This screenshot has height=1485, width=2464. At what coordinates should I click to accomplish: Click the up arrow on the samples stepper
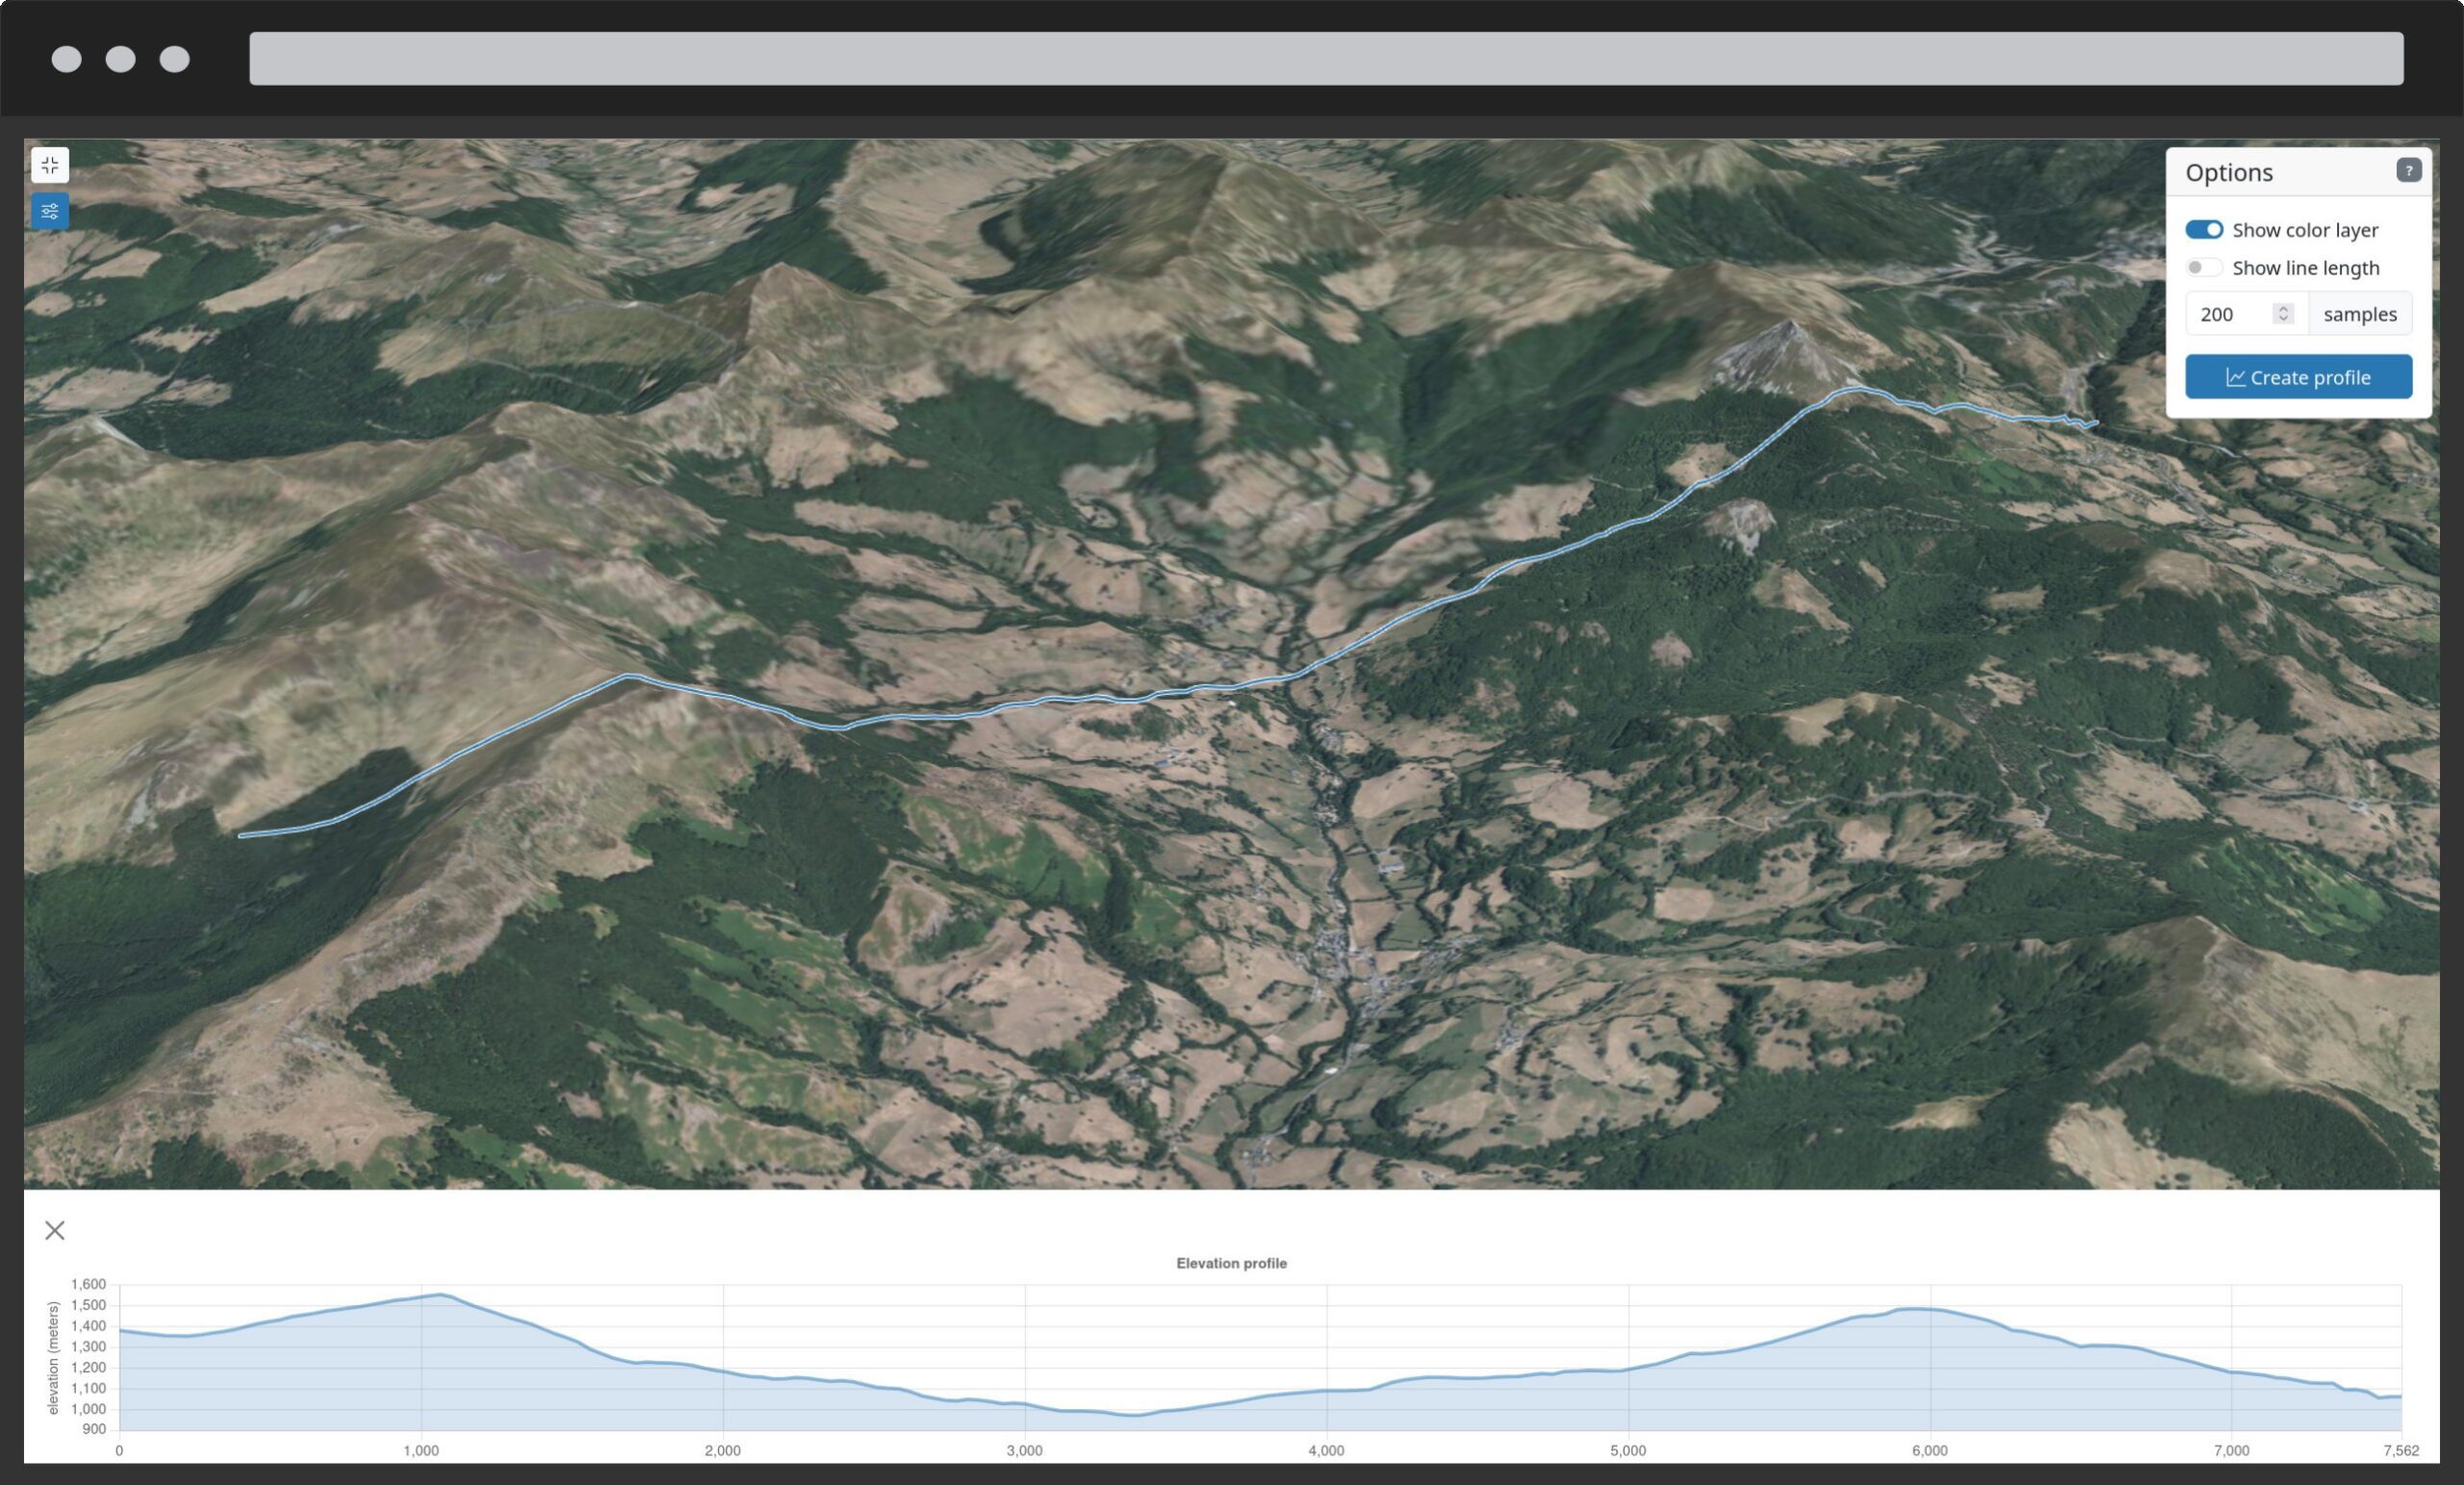(x=2284, y=308)
